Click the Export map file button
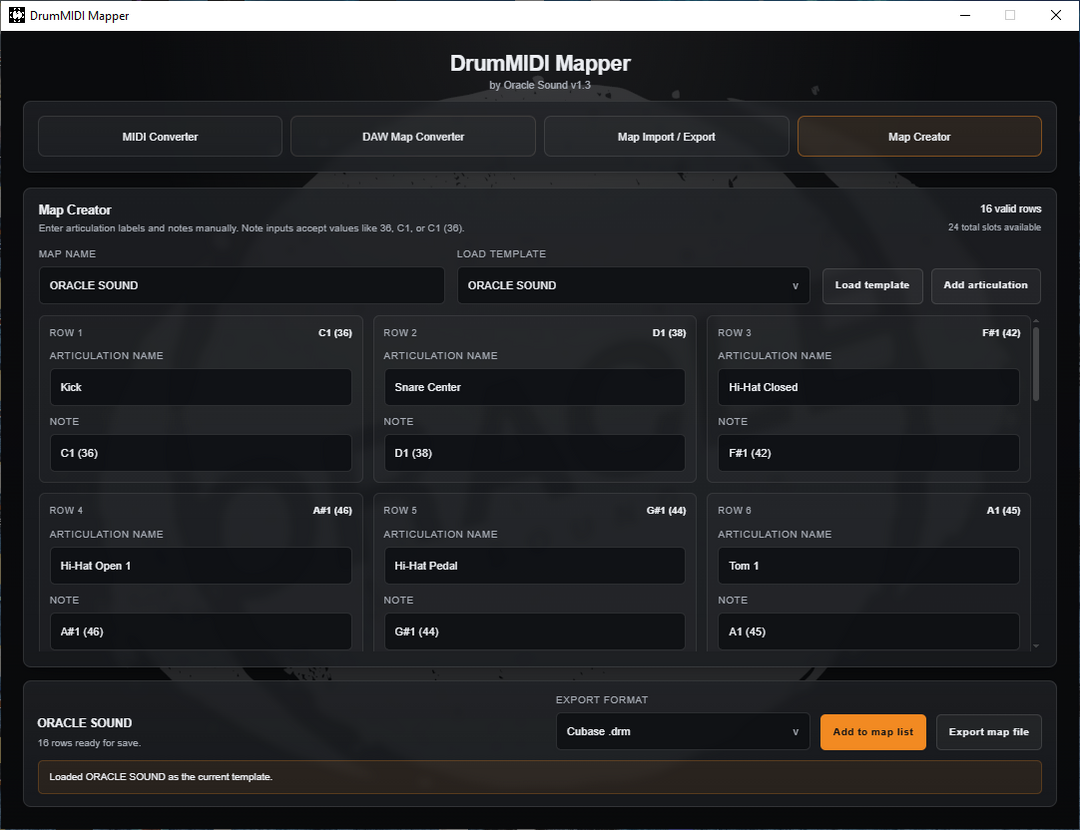The height and width of the screenshot is (830, 1080). [989, 731]
